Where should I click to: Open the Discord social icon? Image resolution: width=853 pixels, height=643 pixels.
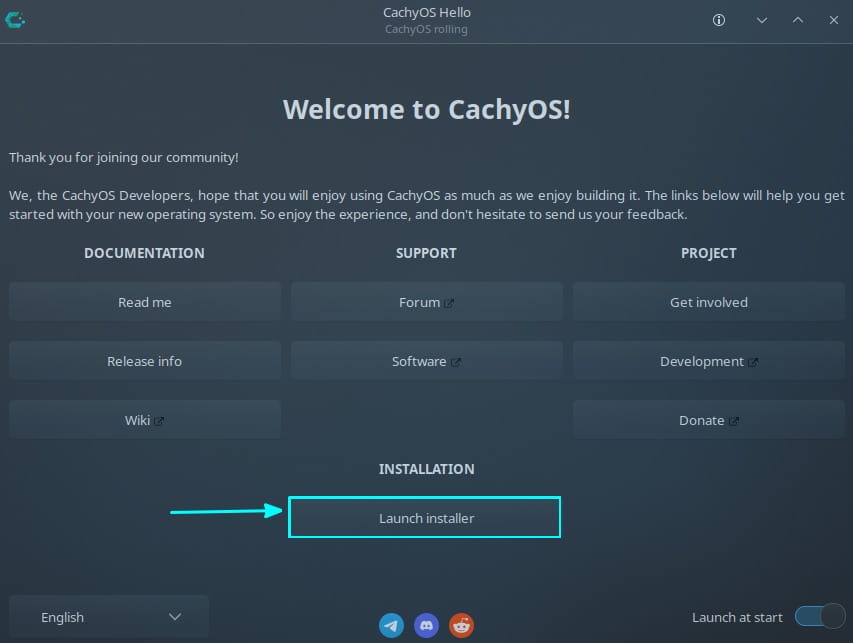pos(426,626)
